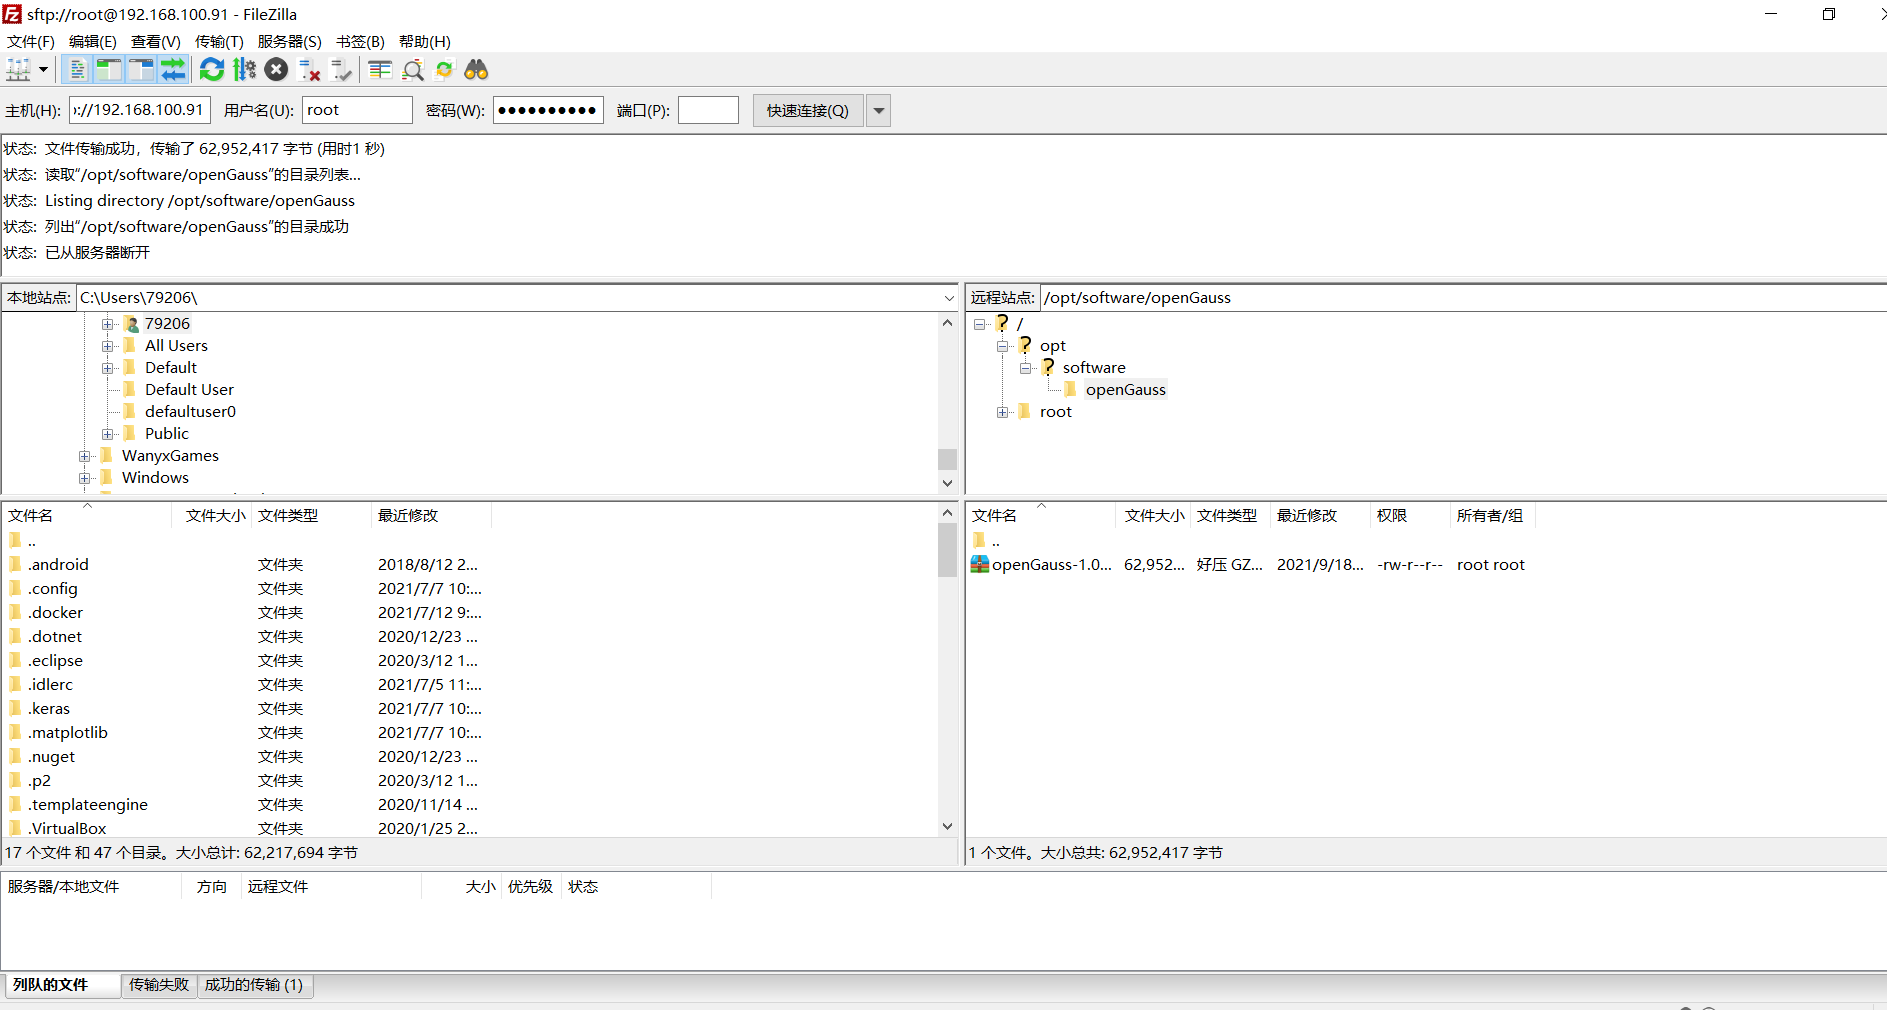This screenshot has height=1010, width=1887.
Task: Switch to the 成功的传输 (1) tab
Action: coord(254,985)
